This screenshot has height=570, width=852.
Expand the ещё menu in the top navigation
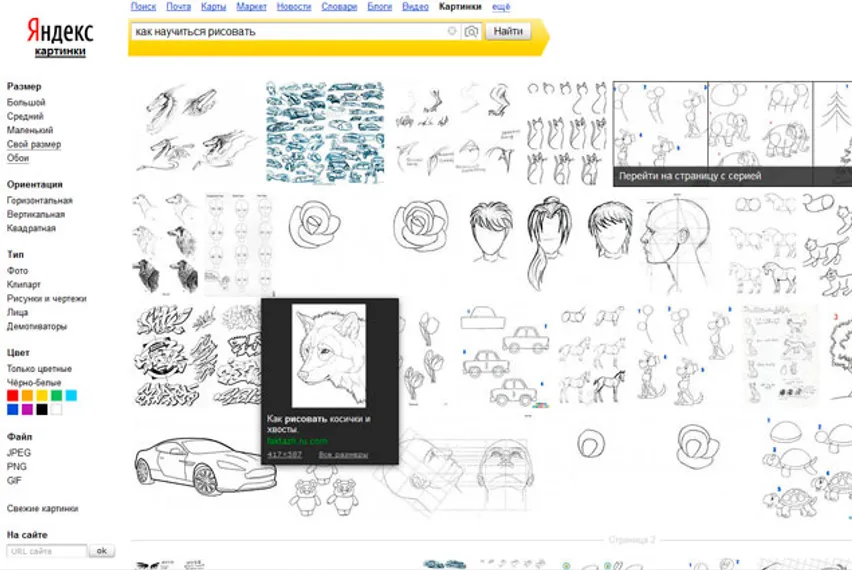[501, 6]
